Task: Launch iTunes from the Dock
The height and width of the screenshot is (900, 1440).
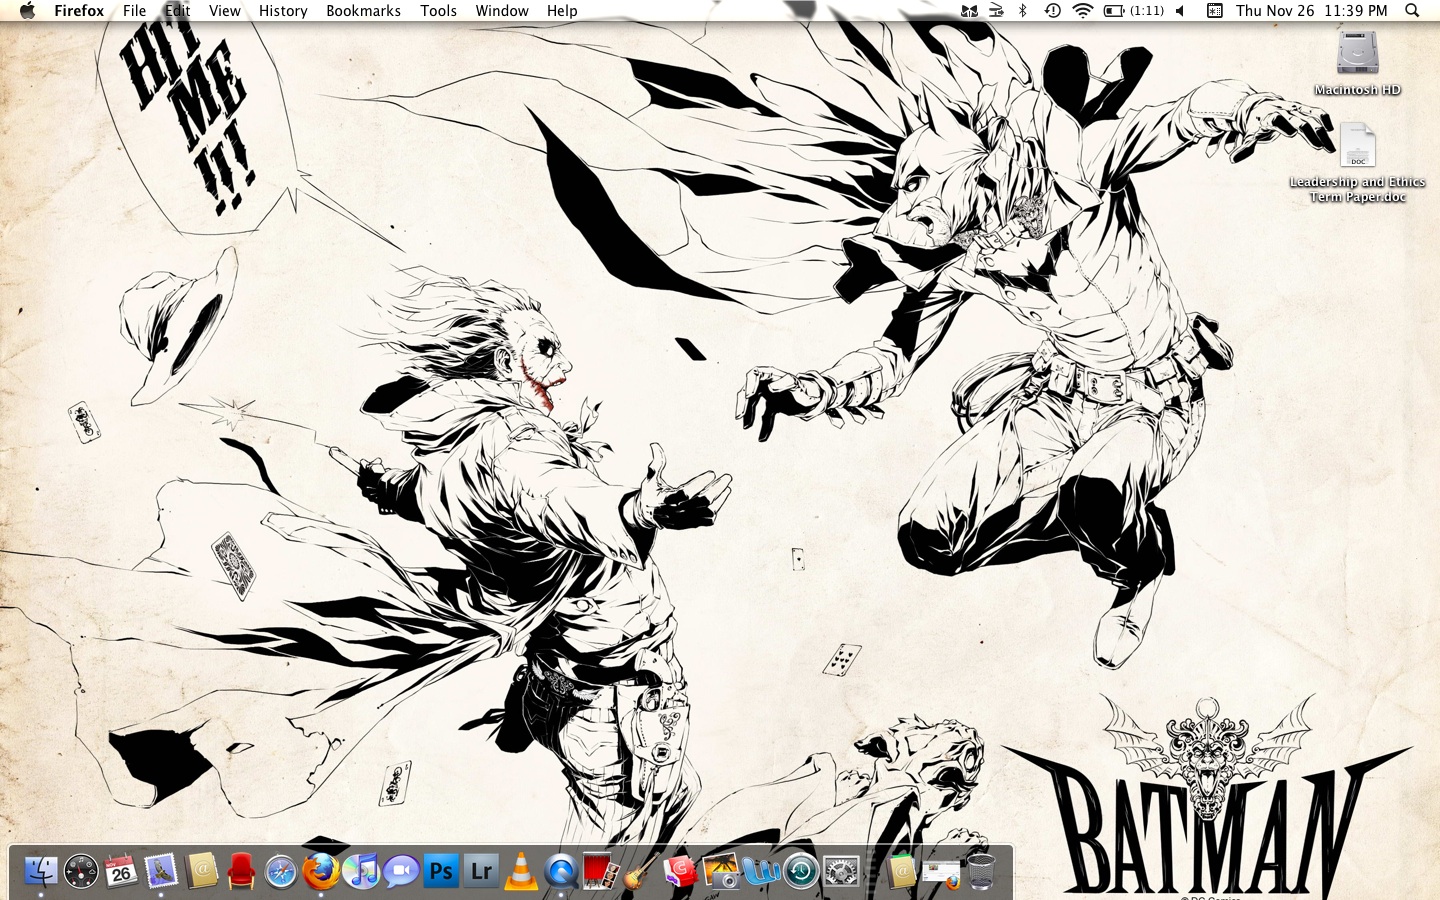Action: point(361,871)
